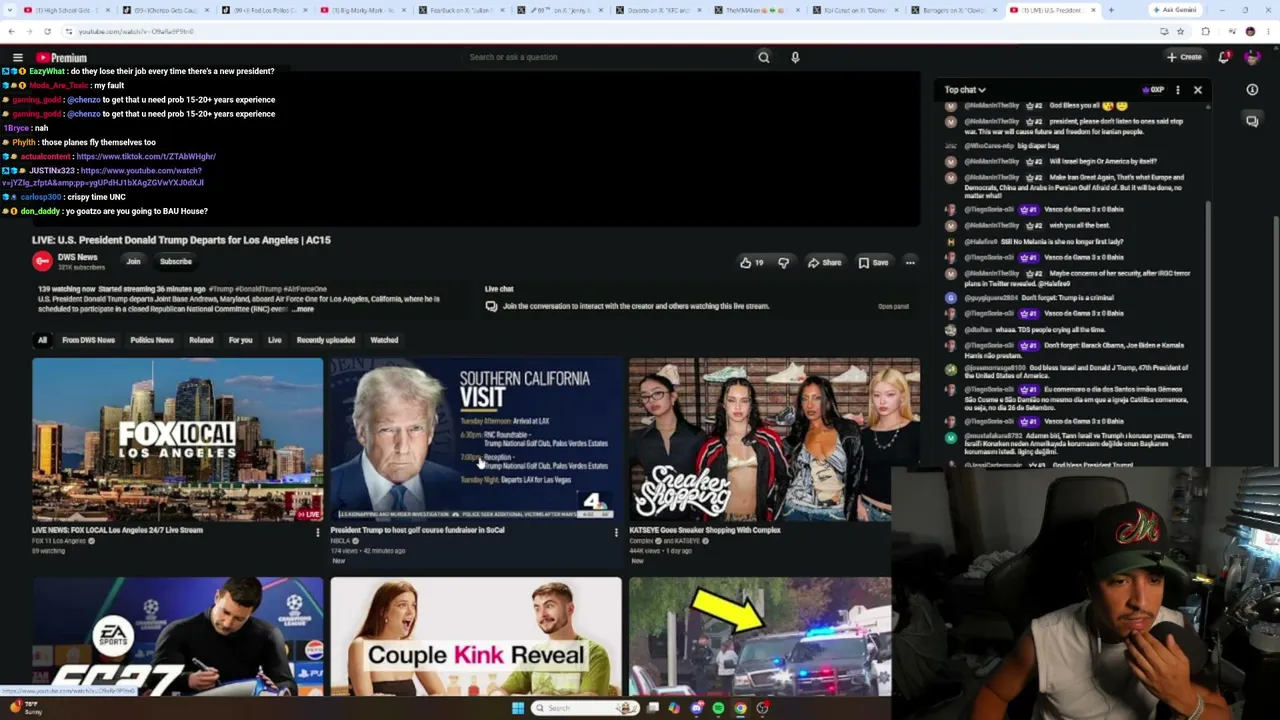Join the DWS News channel

[x=133, y=262]
